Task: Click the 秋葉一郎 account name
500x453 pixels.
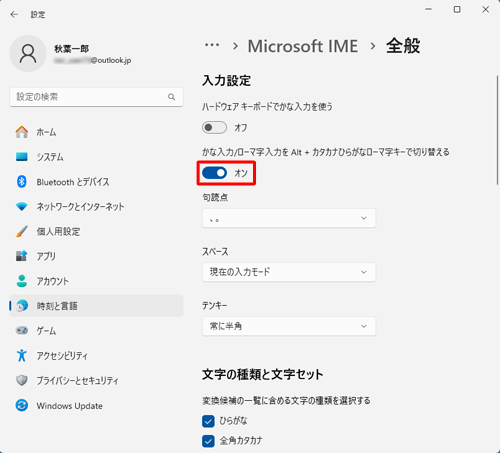Action: (x=71, y=49)
